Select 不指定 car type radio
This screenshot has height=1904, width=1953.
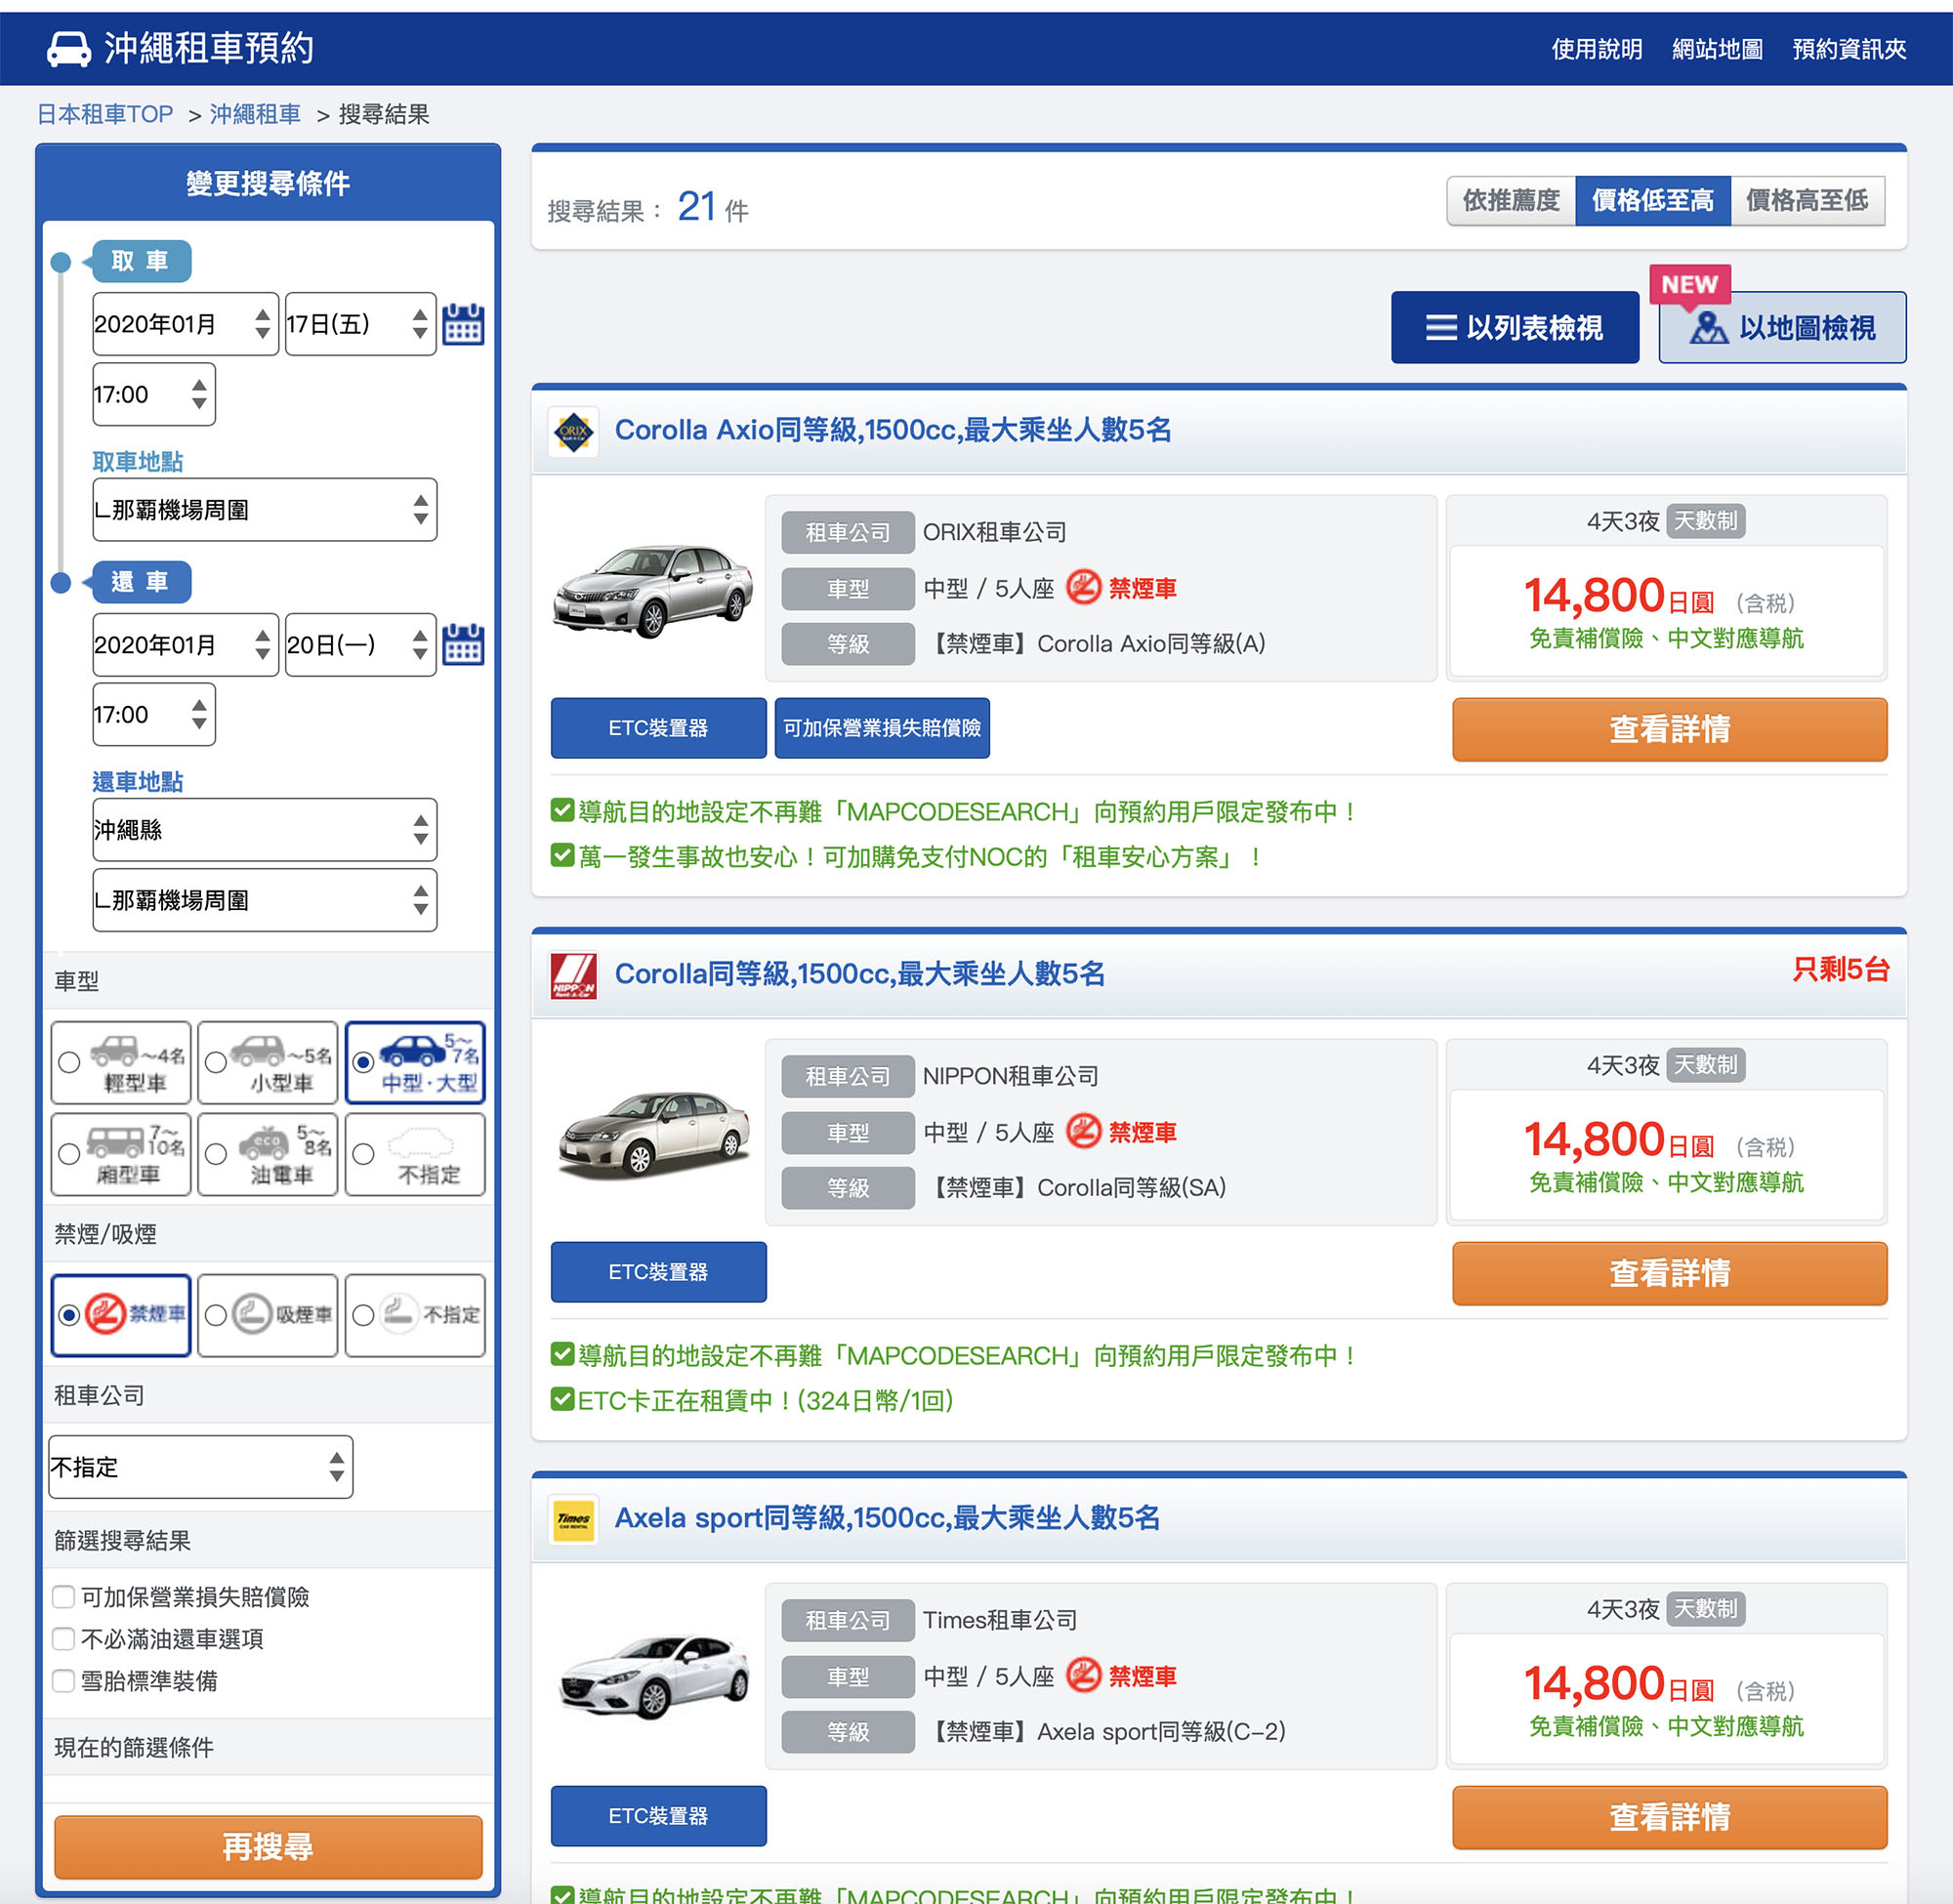(364, 1154)
